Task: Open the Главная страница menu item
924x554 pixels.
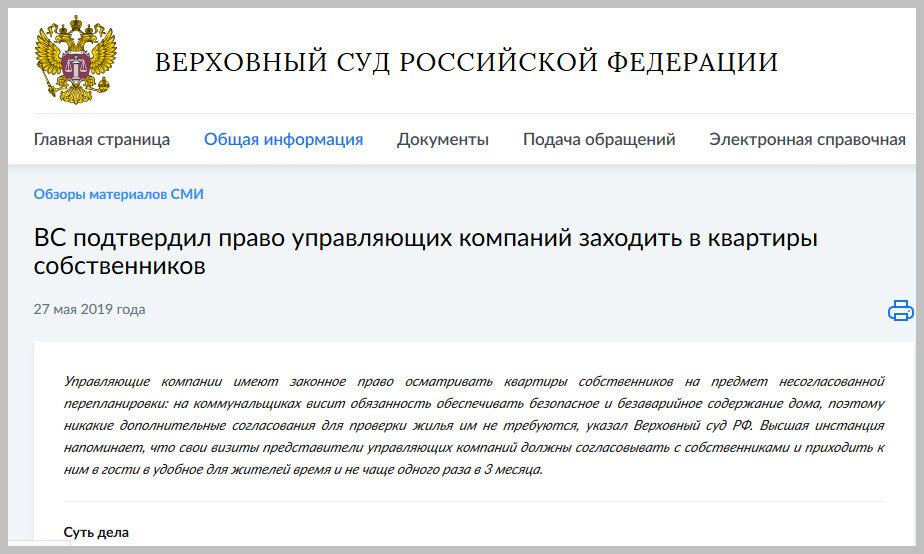Action: tap(102, 140)
